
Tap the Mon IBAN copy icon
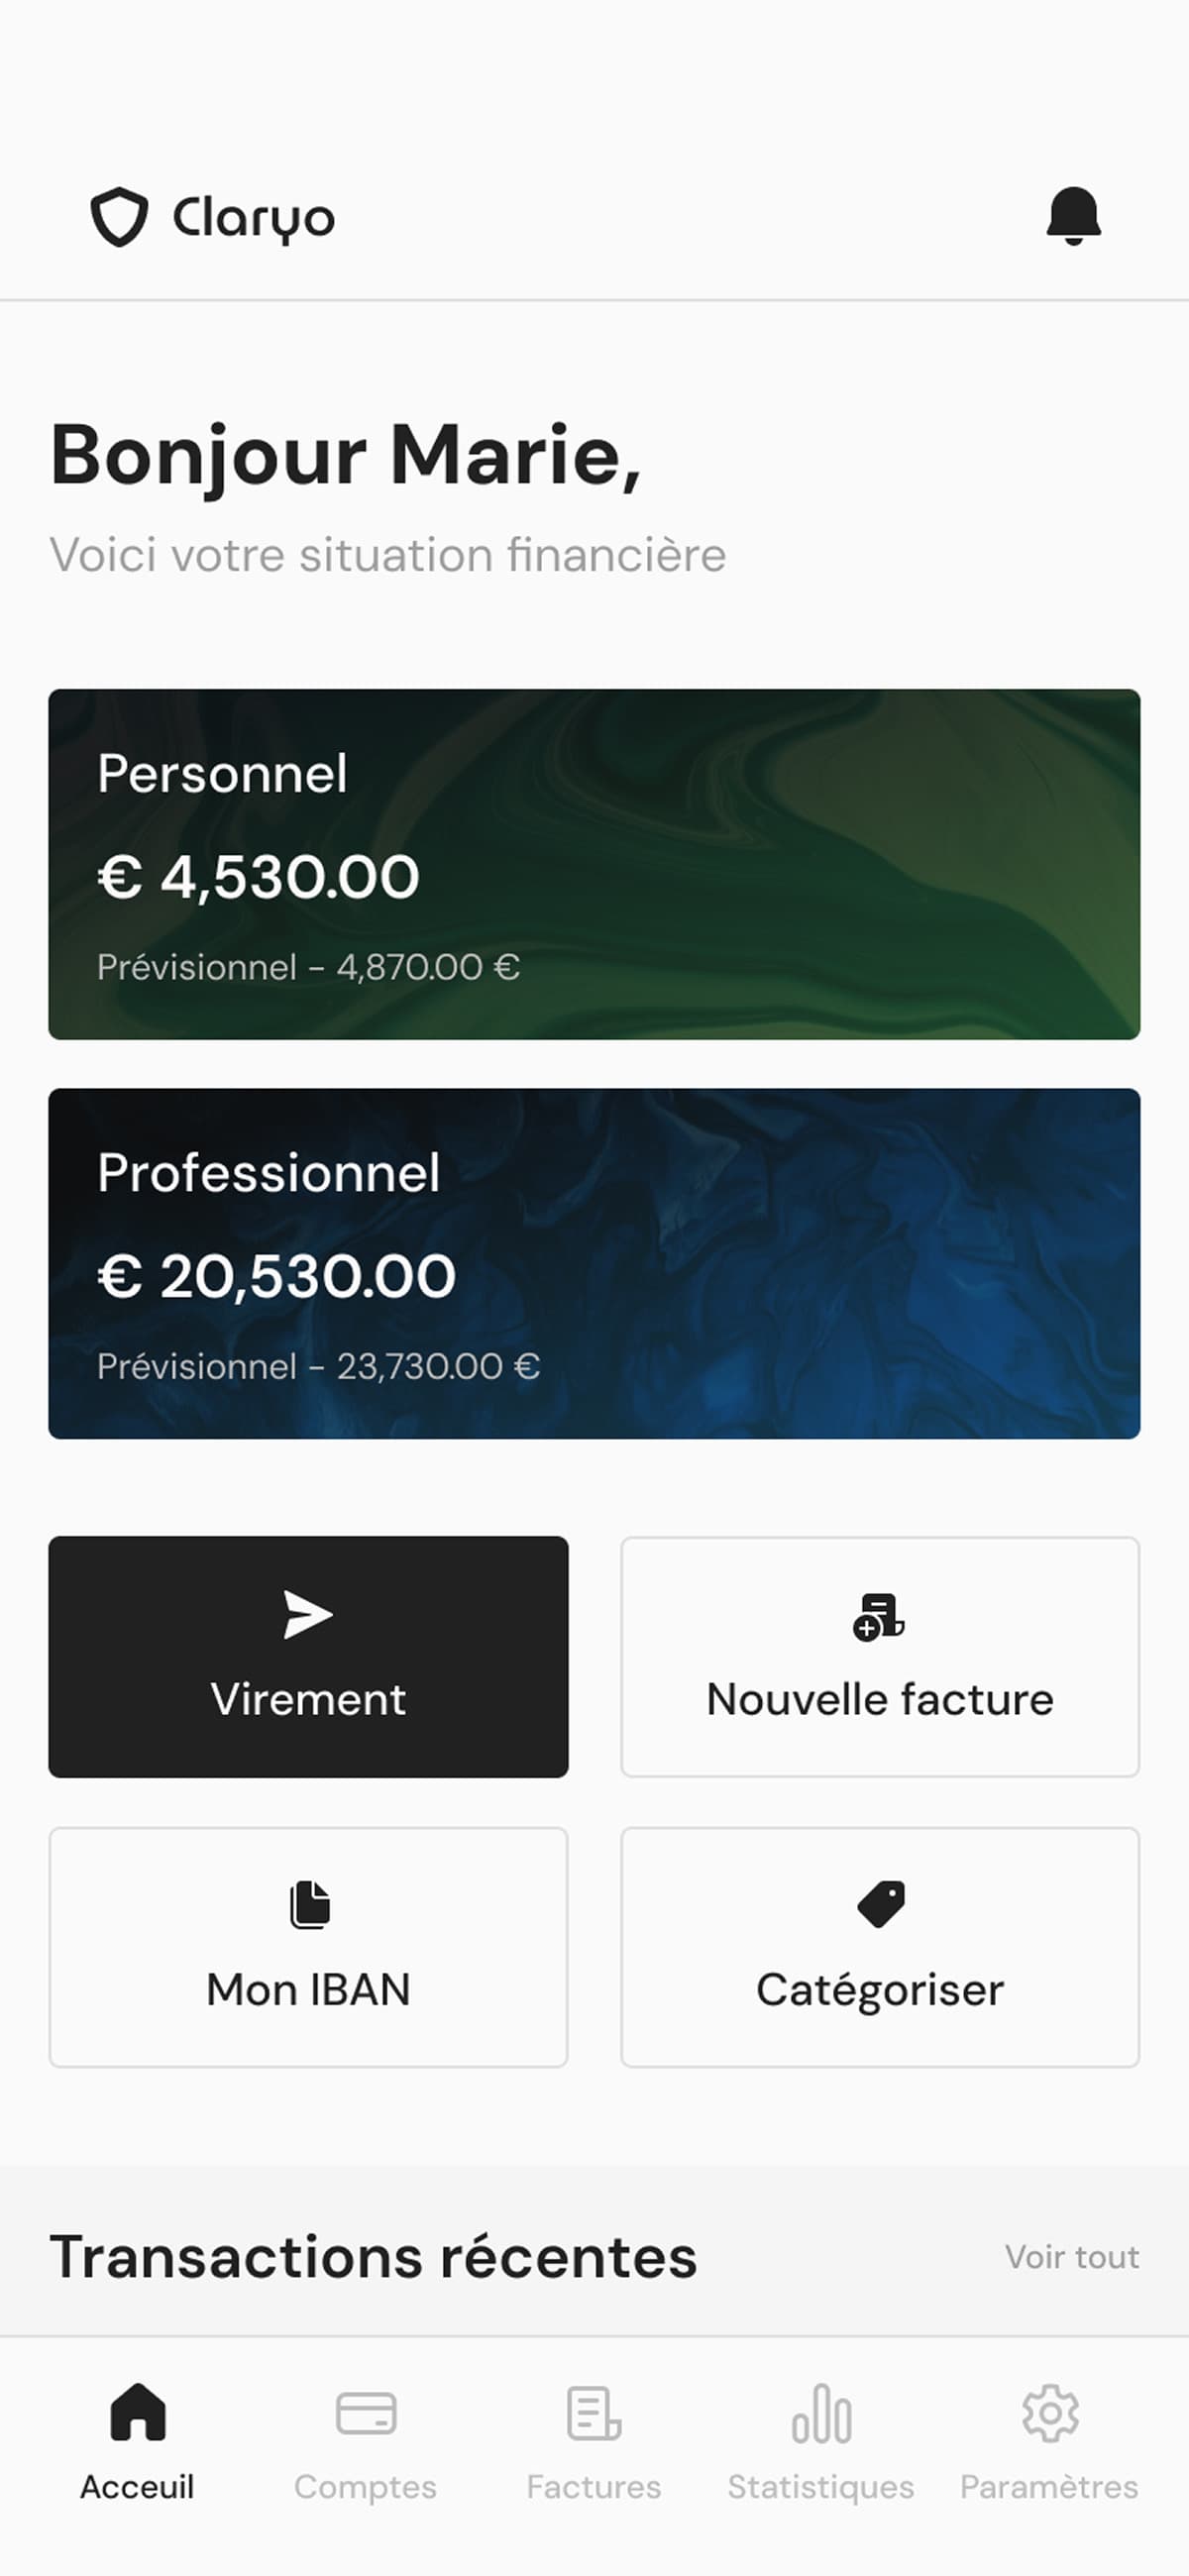click(309, 1904)
